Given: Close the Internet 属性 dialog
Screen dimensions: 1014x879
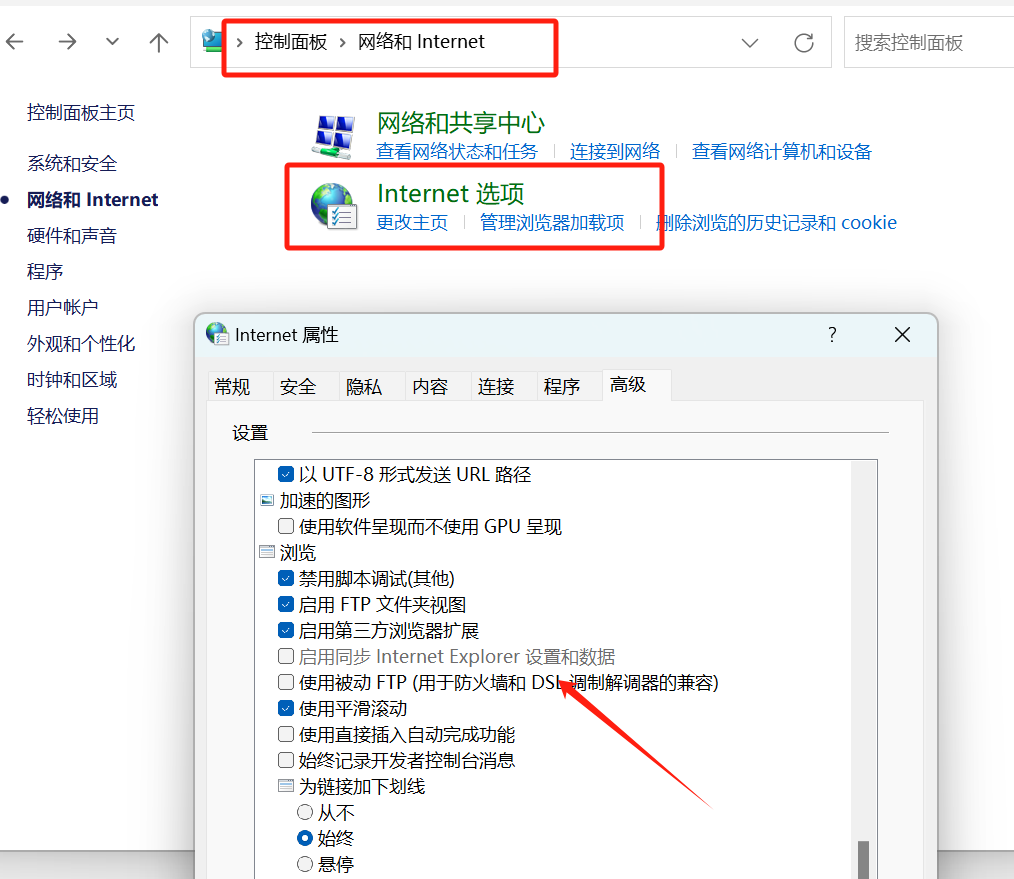Looking at the screenshot, I should (x=902, y=334).
